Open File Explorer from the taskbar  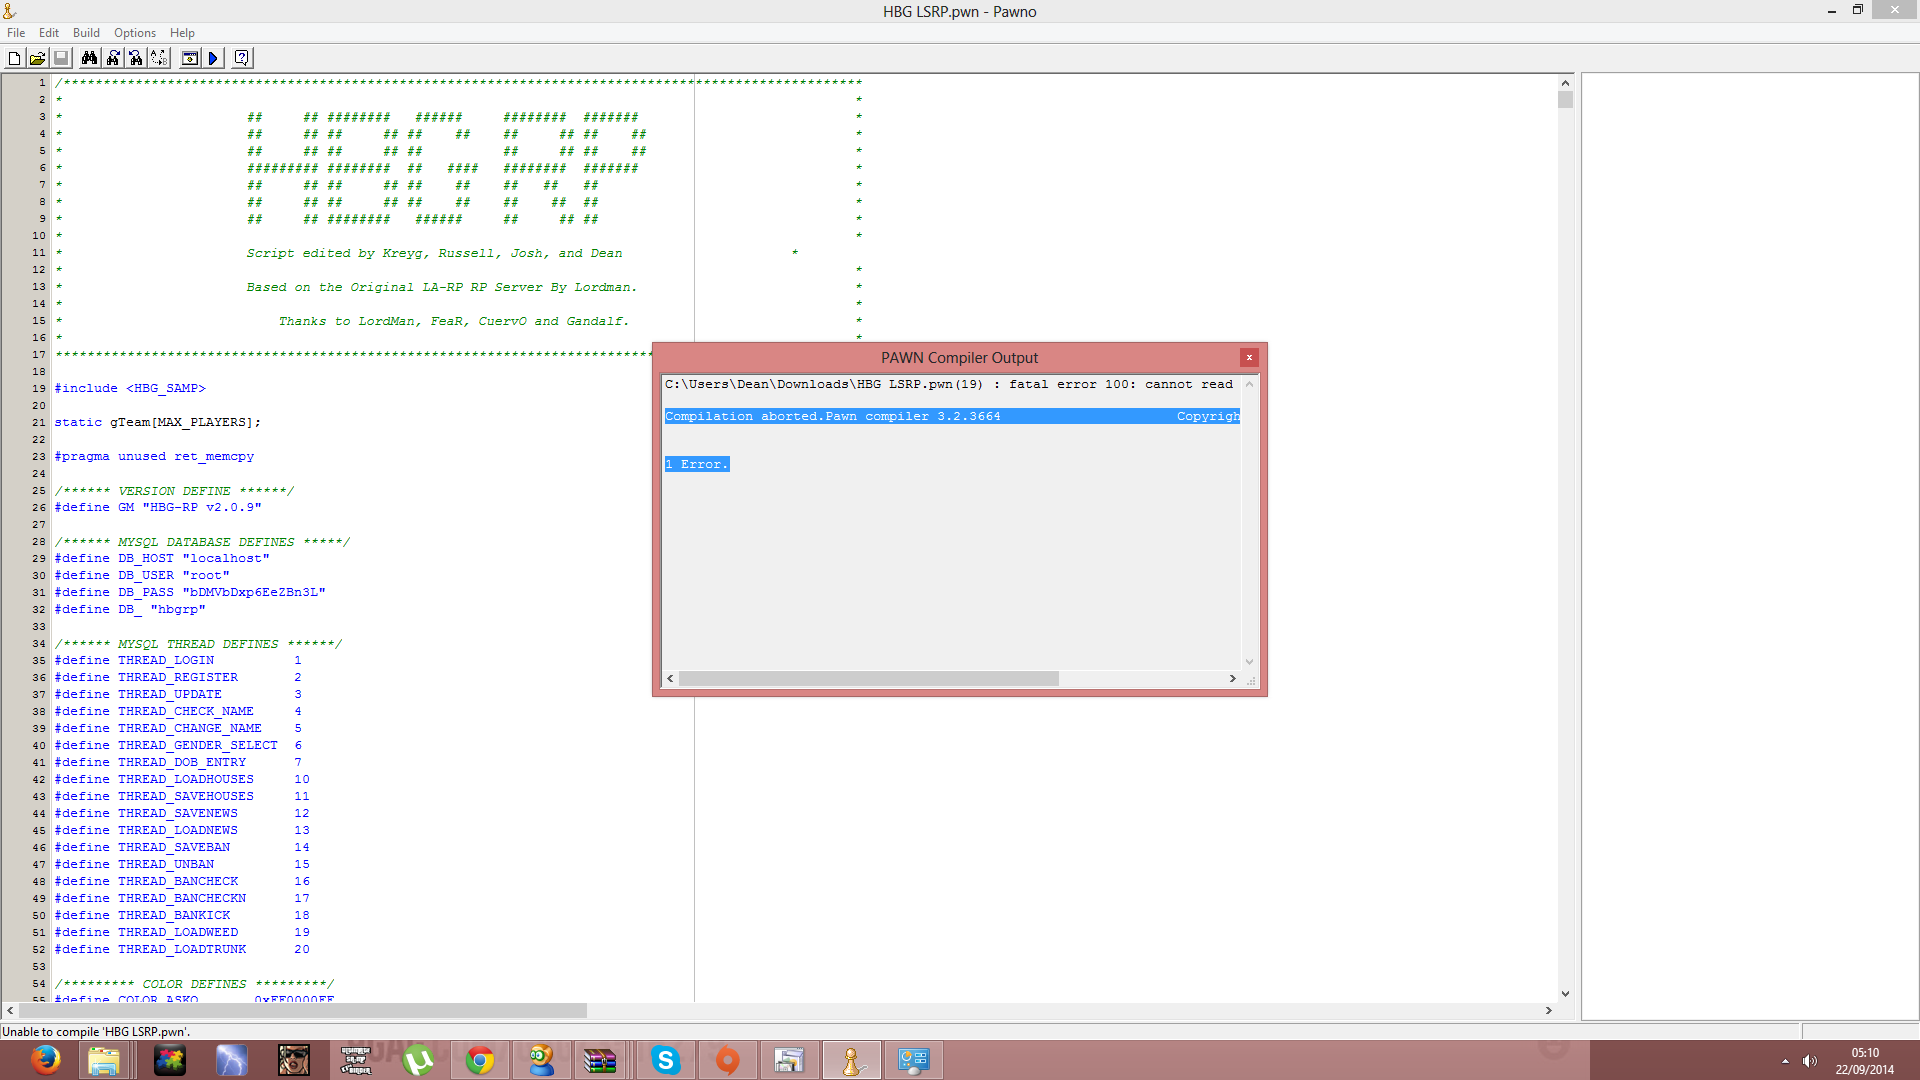(x=104, y=1060)
